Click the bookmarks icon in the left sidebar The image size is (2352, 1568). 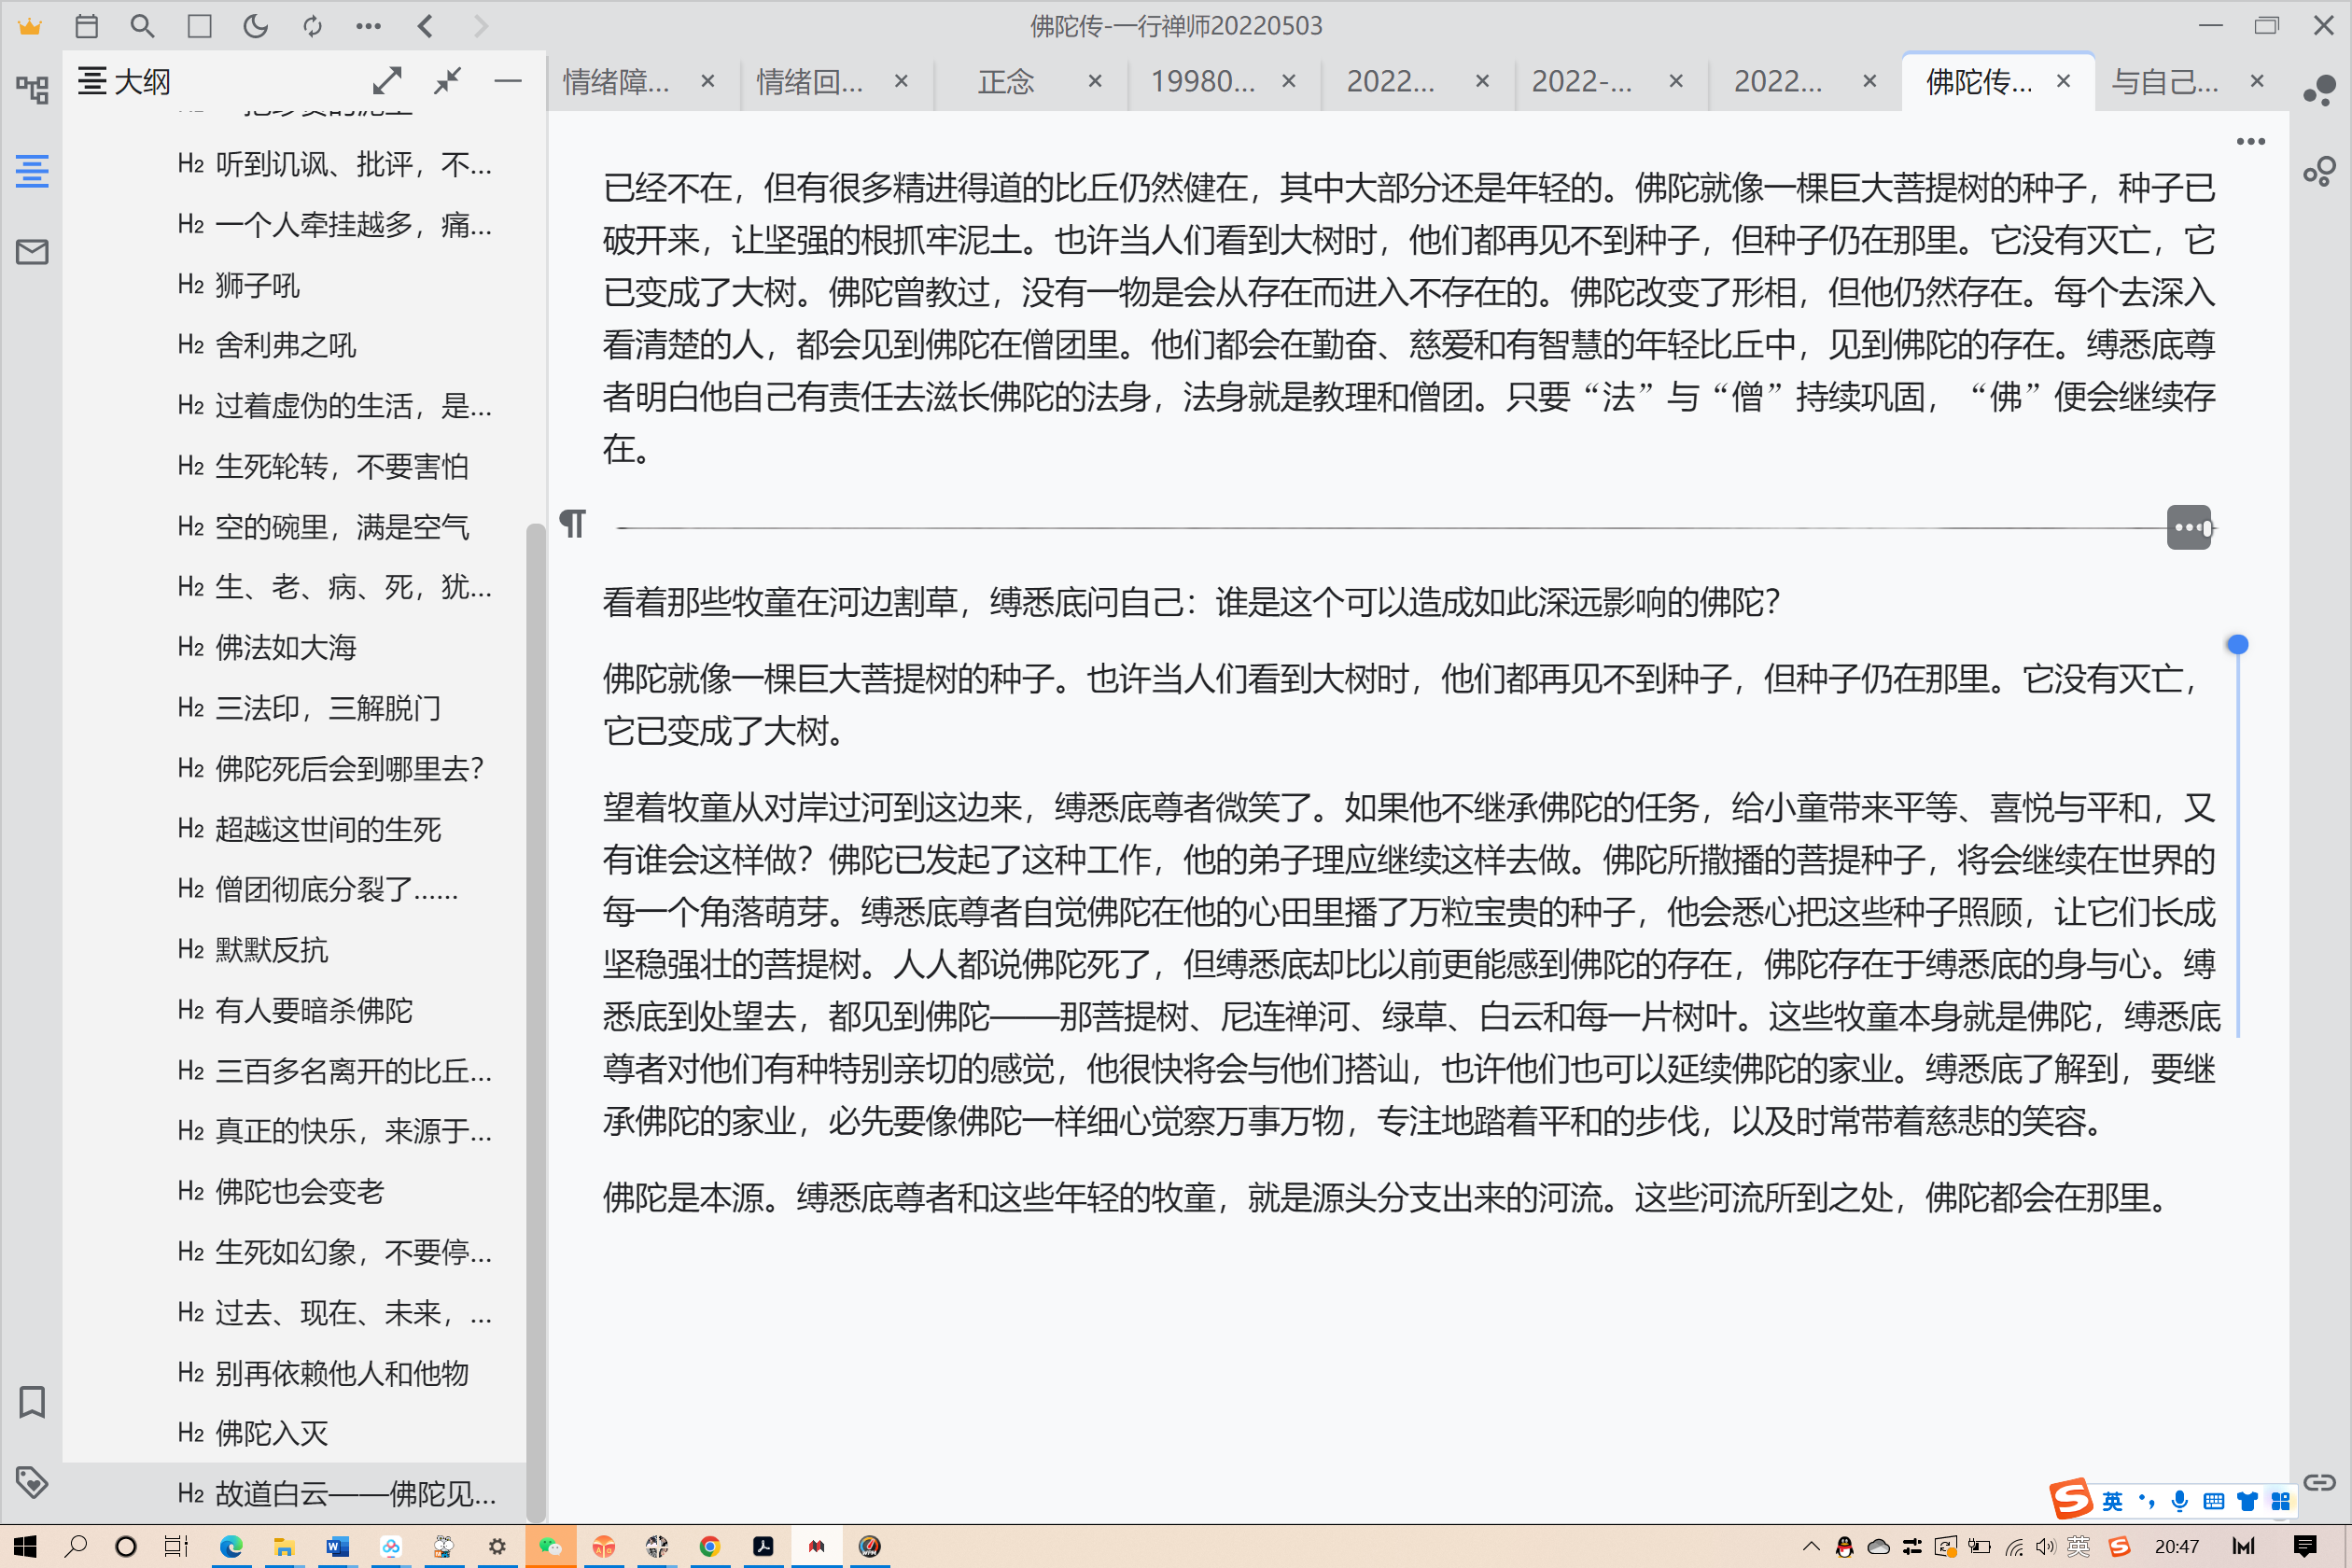tap(32, 1402)
